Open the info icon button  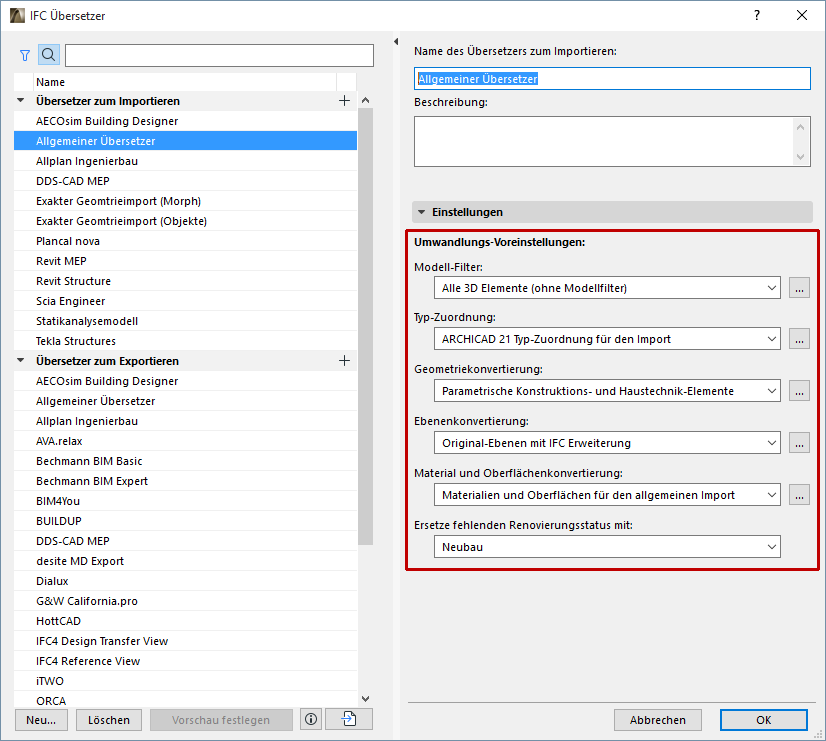pyautogui.click(x=311, y=719)
